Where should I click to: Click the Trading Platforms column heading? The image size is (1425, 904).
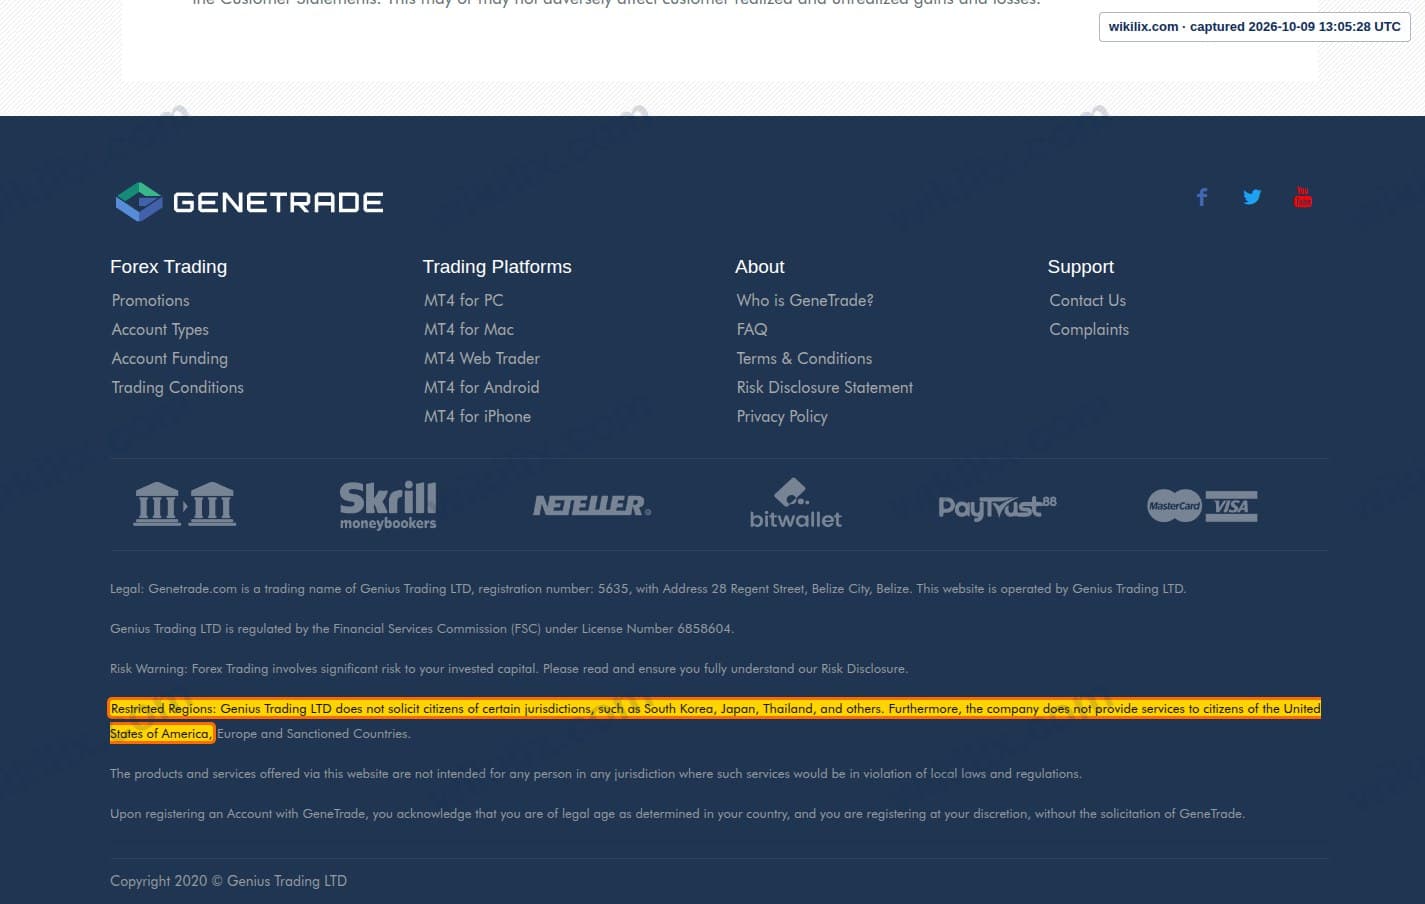tap(497, 267)
